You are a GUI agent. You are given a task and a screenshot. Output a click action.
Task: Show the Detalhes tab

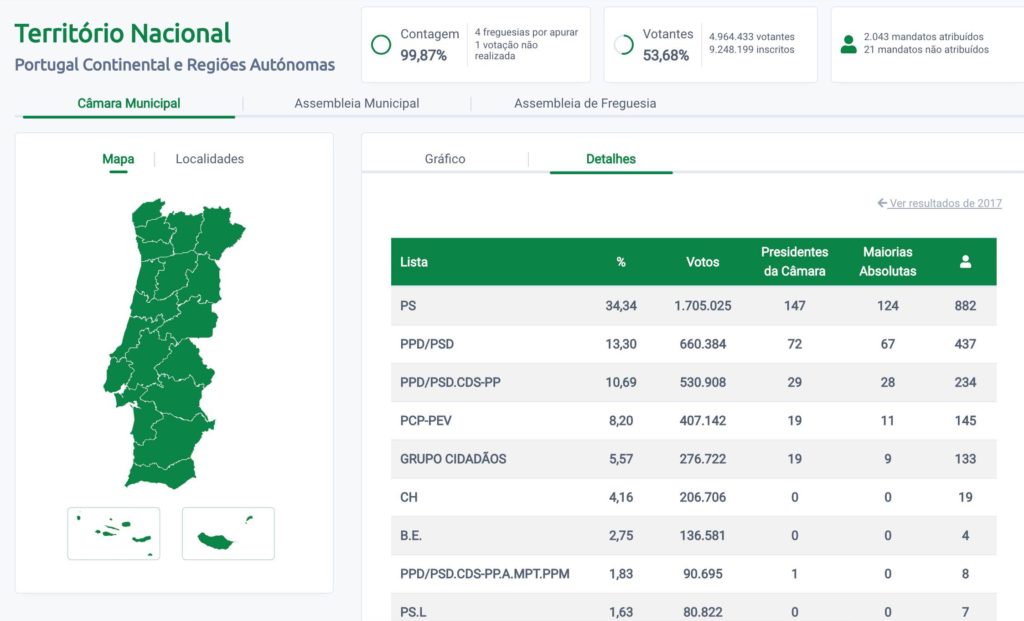(609, 158)
